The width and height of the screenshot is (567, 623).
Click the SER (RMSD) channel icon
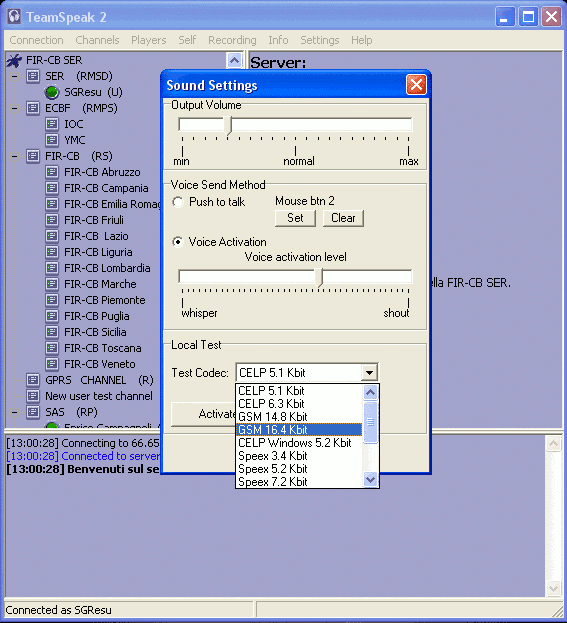pyautogui.click(x=33, y=76)
